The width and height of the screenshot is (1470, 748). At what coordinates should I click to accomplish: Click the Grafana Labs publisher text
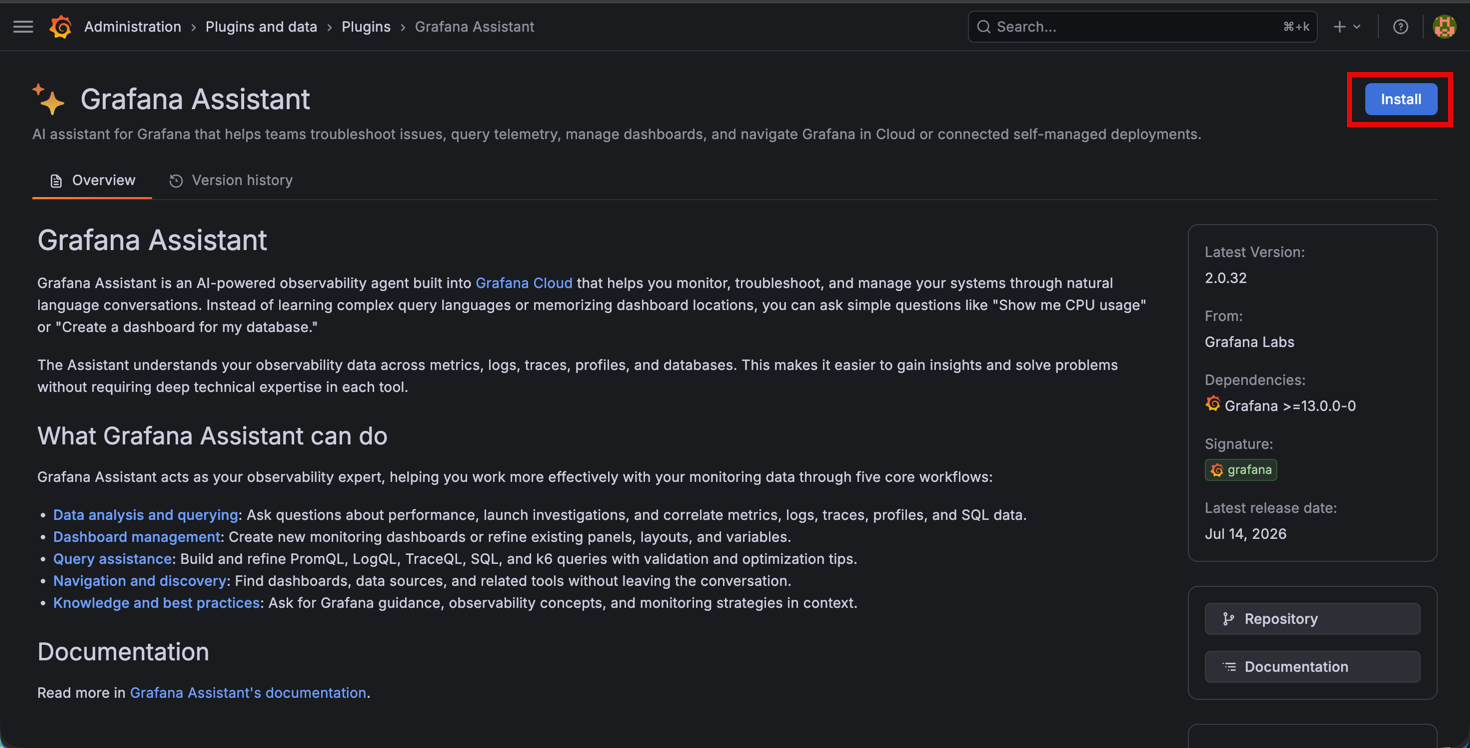point(1250,342)
